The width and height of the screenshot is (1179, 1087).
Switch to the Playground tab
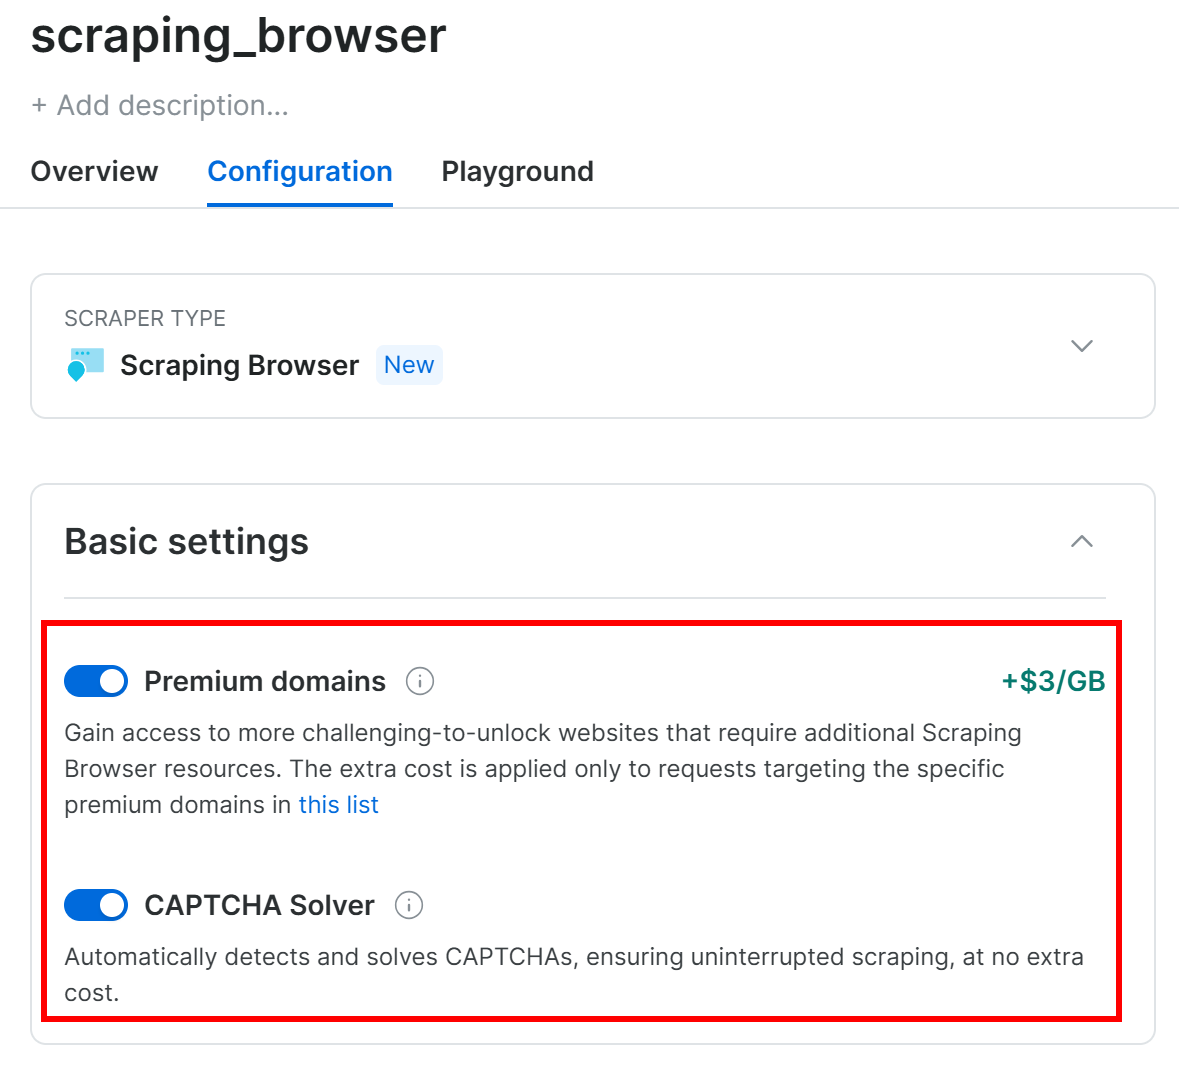click(517, 171)
